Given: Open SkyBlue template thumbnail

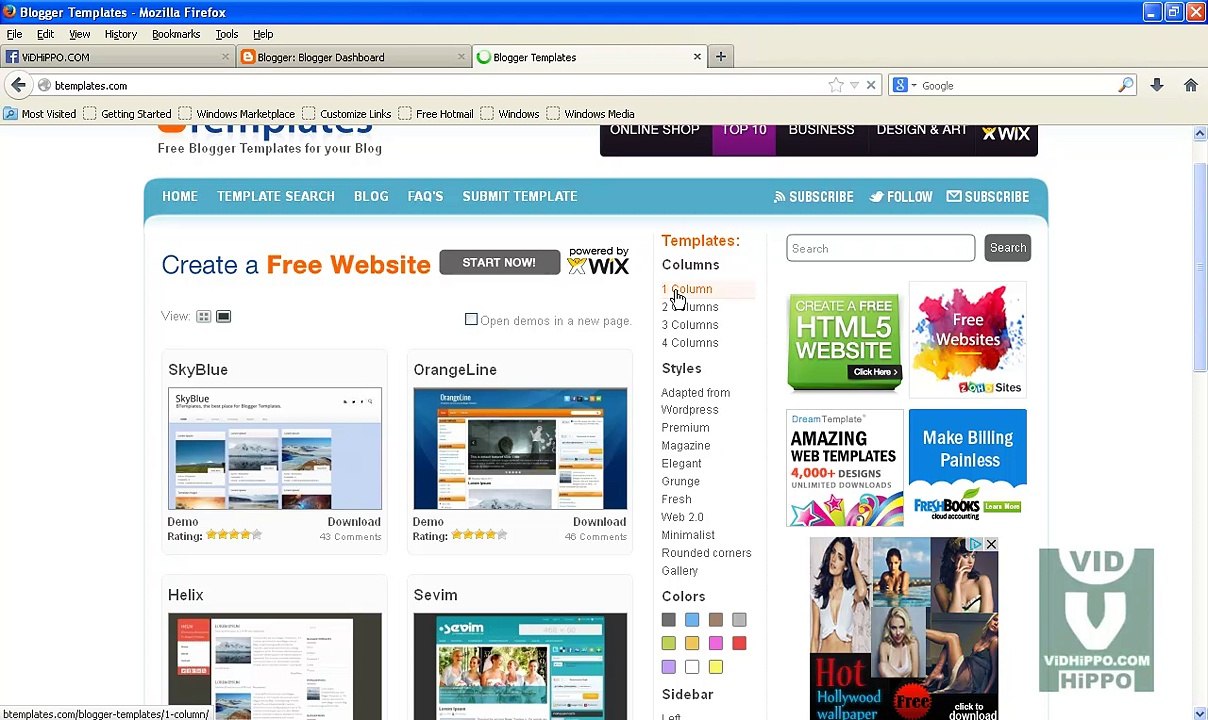Looking at the screenshot, I should [275, 449].
